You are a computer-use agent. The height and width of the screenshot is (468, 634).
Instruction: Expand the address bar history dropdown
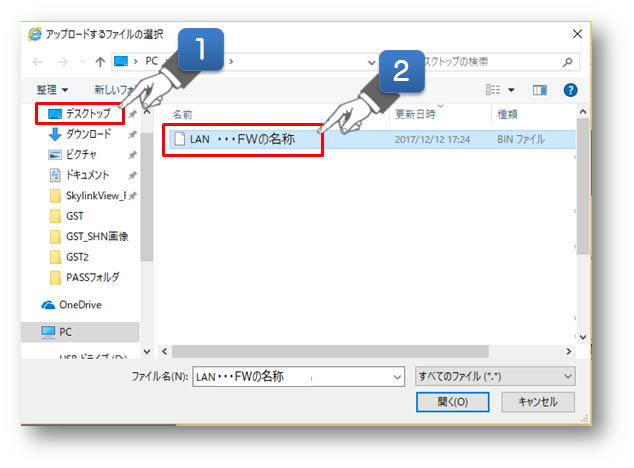tap(371, 62)
